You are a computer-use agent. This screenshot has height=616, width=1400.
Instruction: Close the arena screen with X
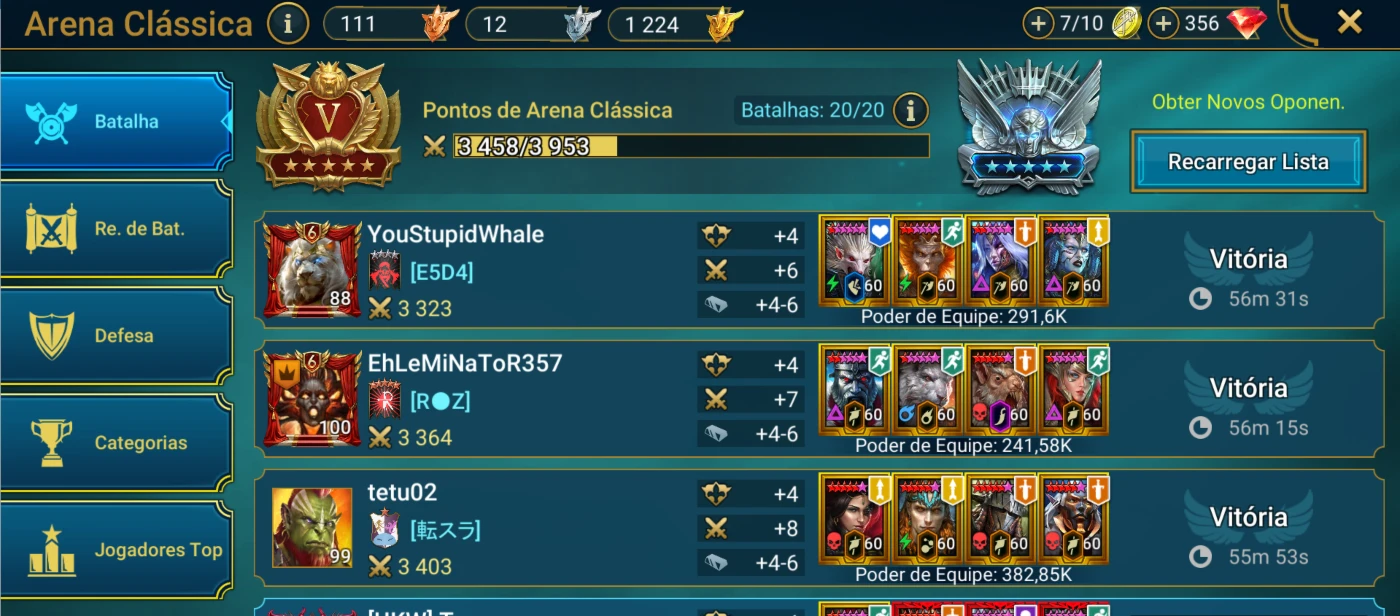(x=1350, y=22)
